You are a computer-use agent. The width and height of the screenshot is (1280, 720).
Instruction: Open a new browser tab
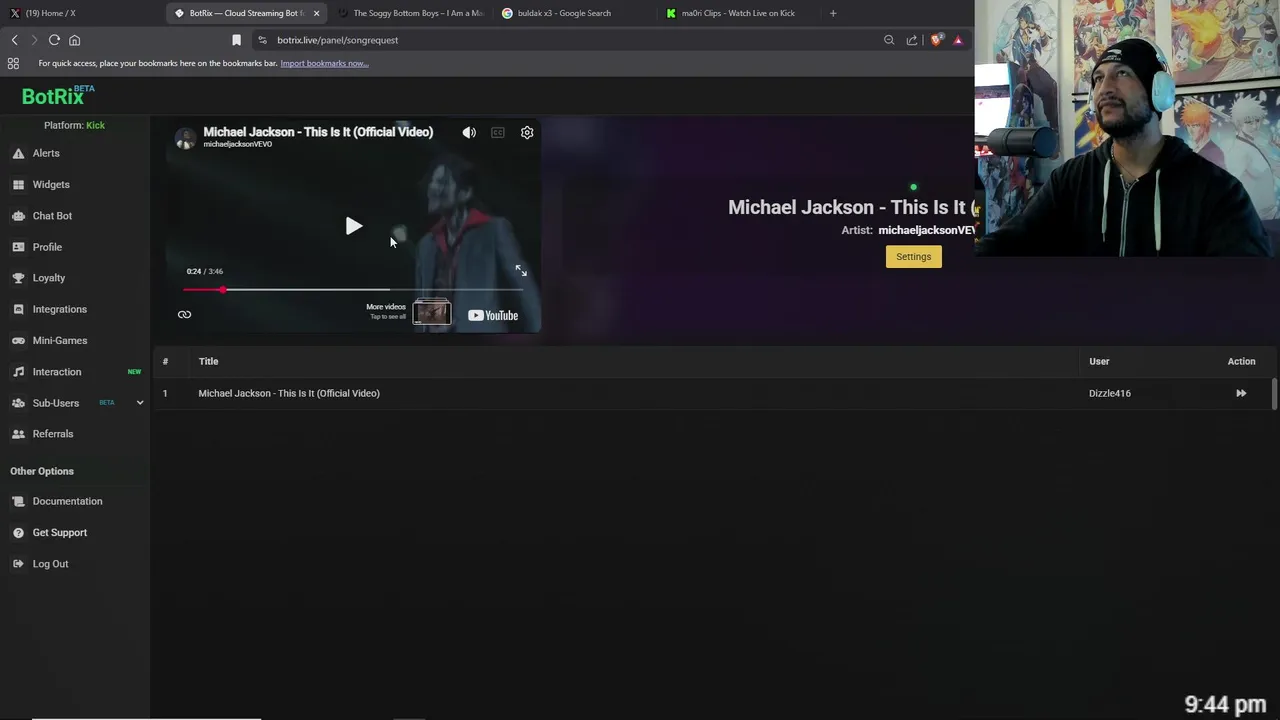point(833,13)
